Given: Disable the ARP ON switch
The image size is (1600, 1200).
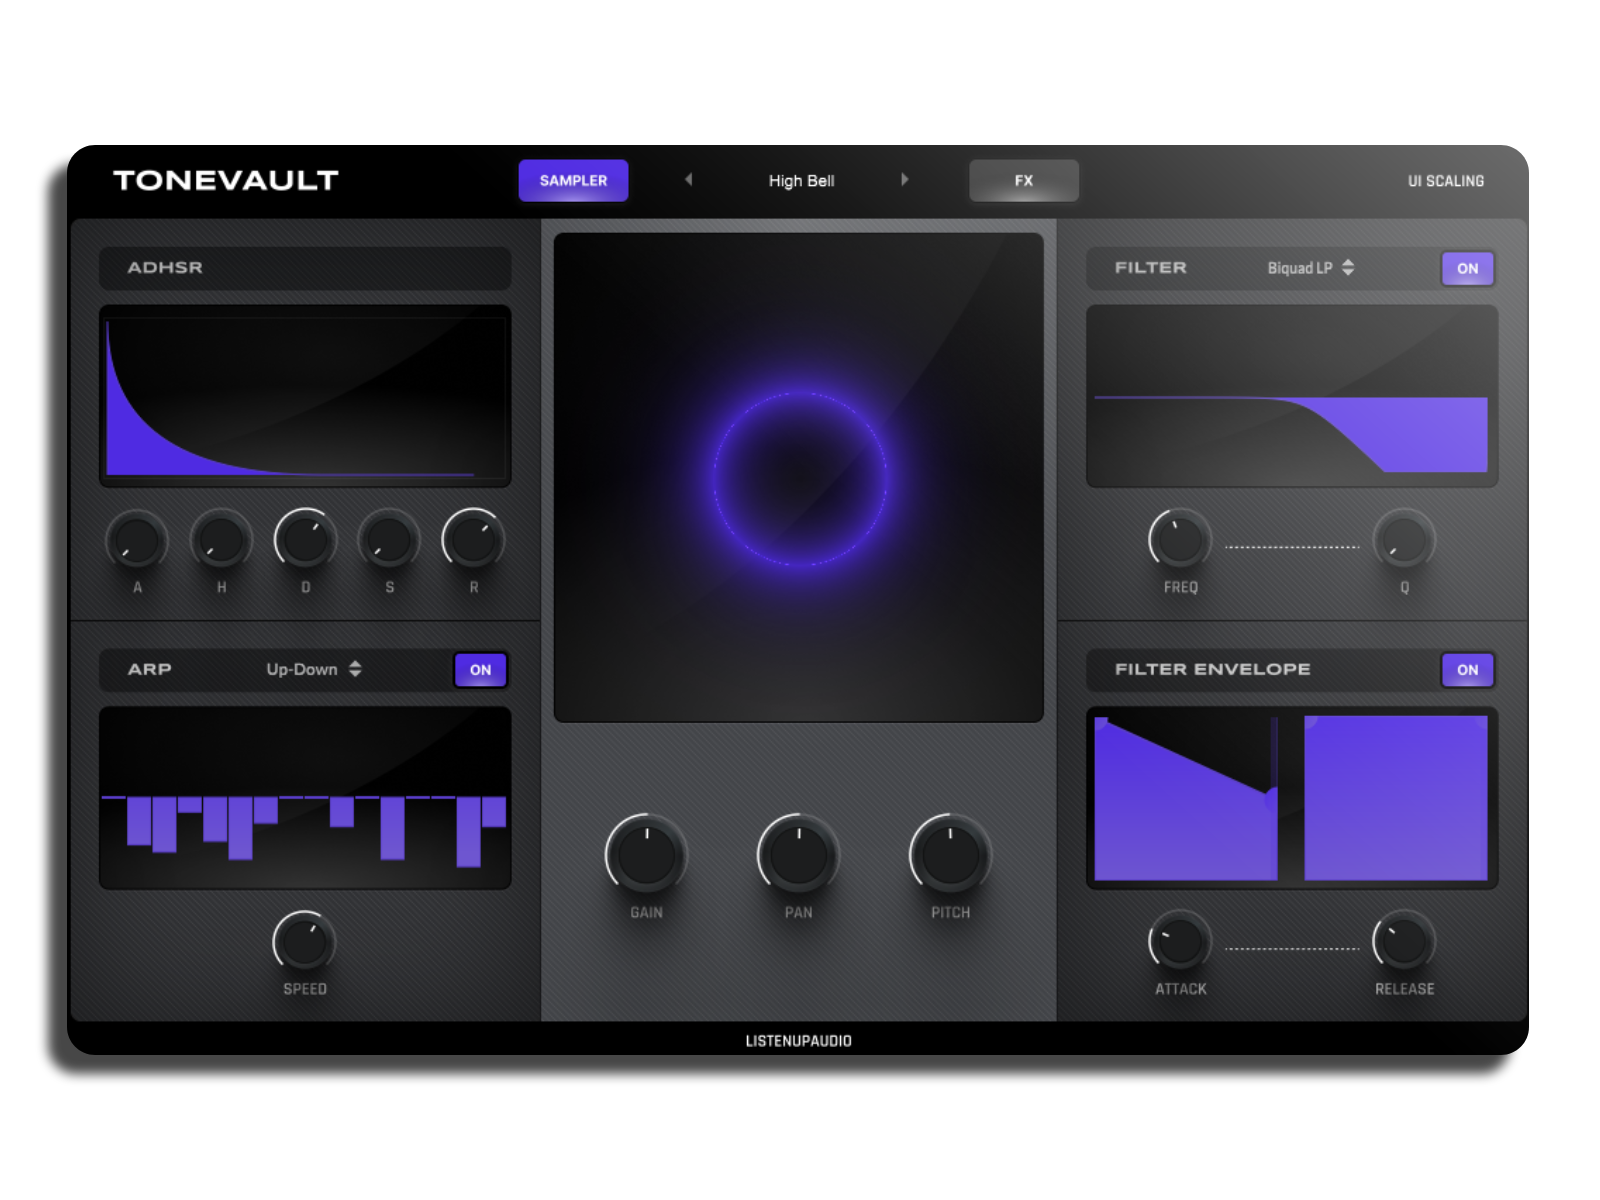Looking at the screenshot, I should pyautogui.click(x=481, y=670).
